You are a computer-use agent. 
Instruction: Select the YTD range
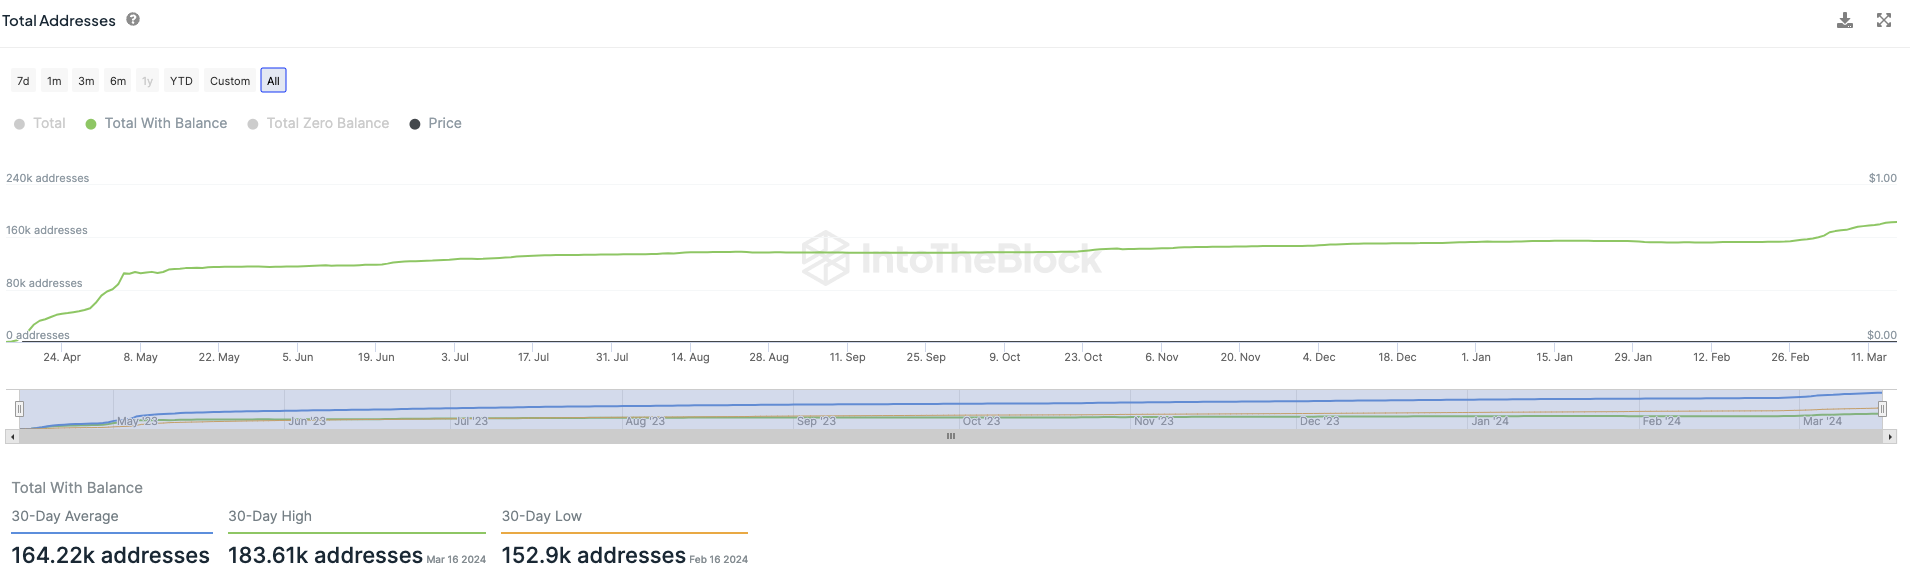(x=181, y=81)
